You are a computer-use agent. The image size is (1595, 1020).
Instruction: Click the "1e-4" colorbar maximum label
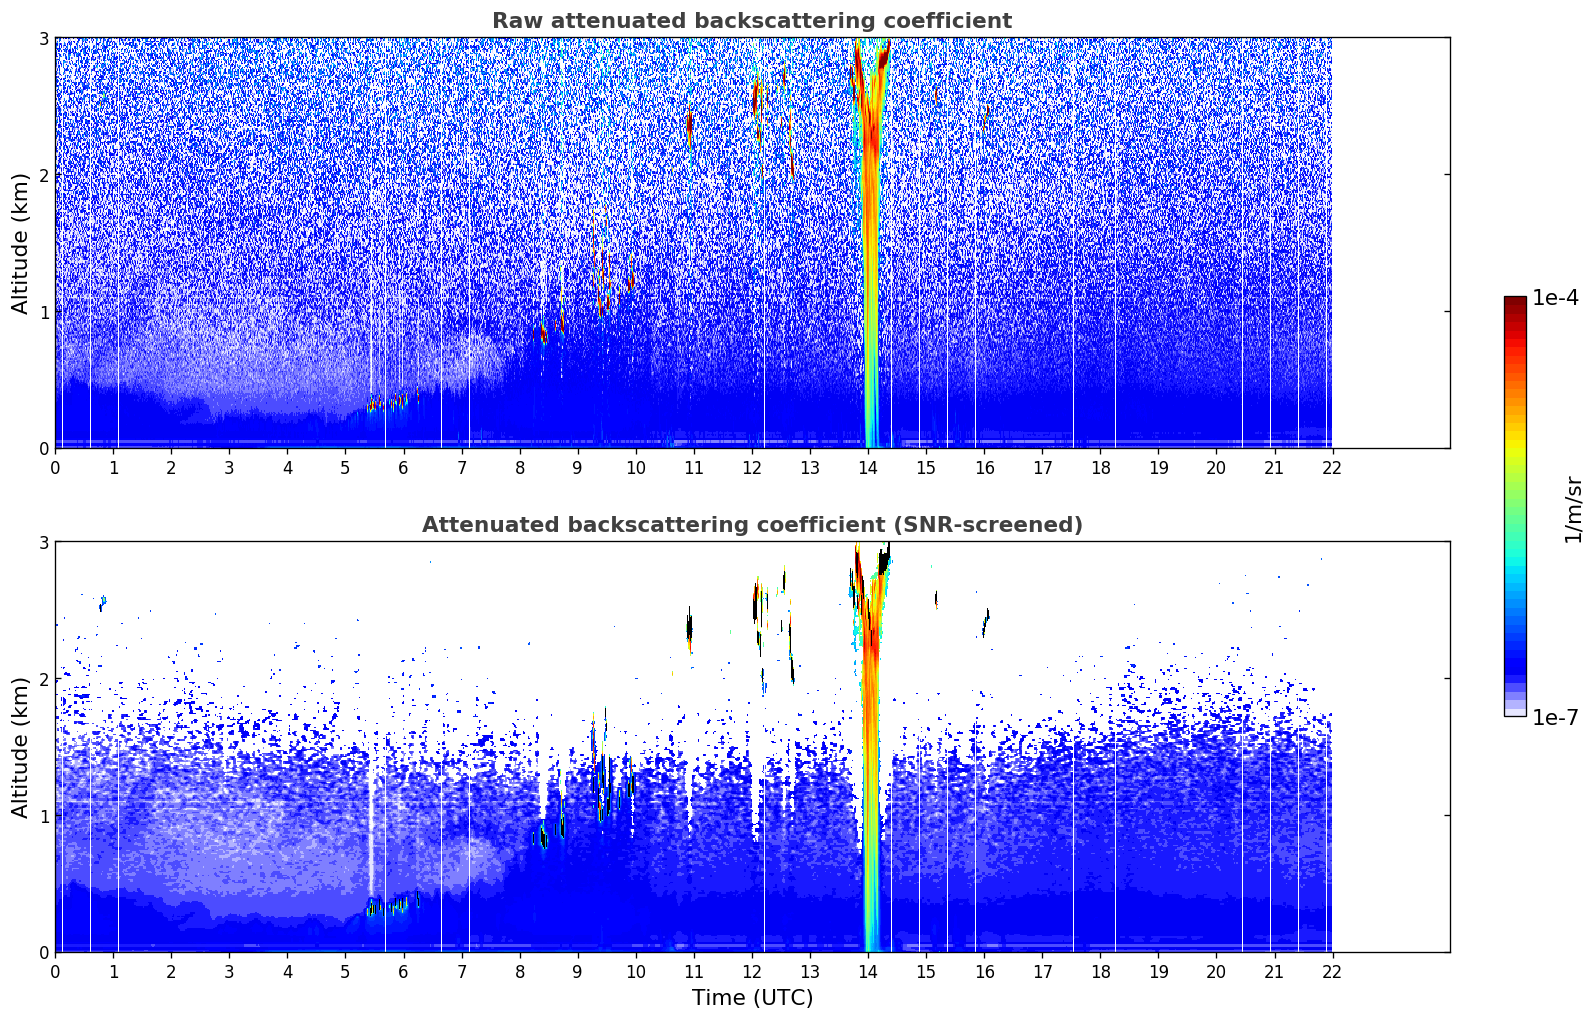point(1555,298)
